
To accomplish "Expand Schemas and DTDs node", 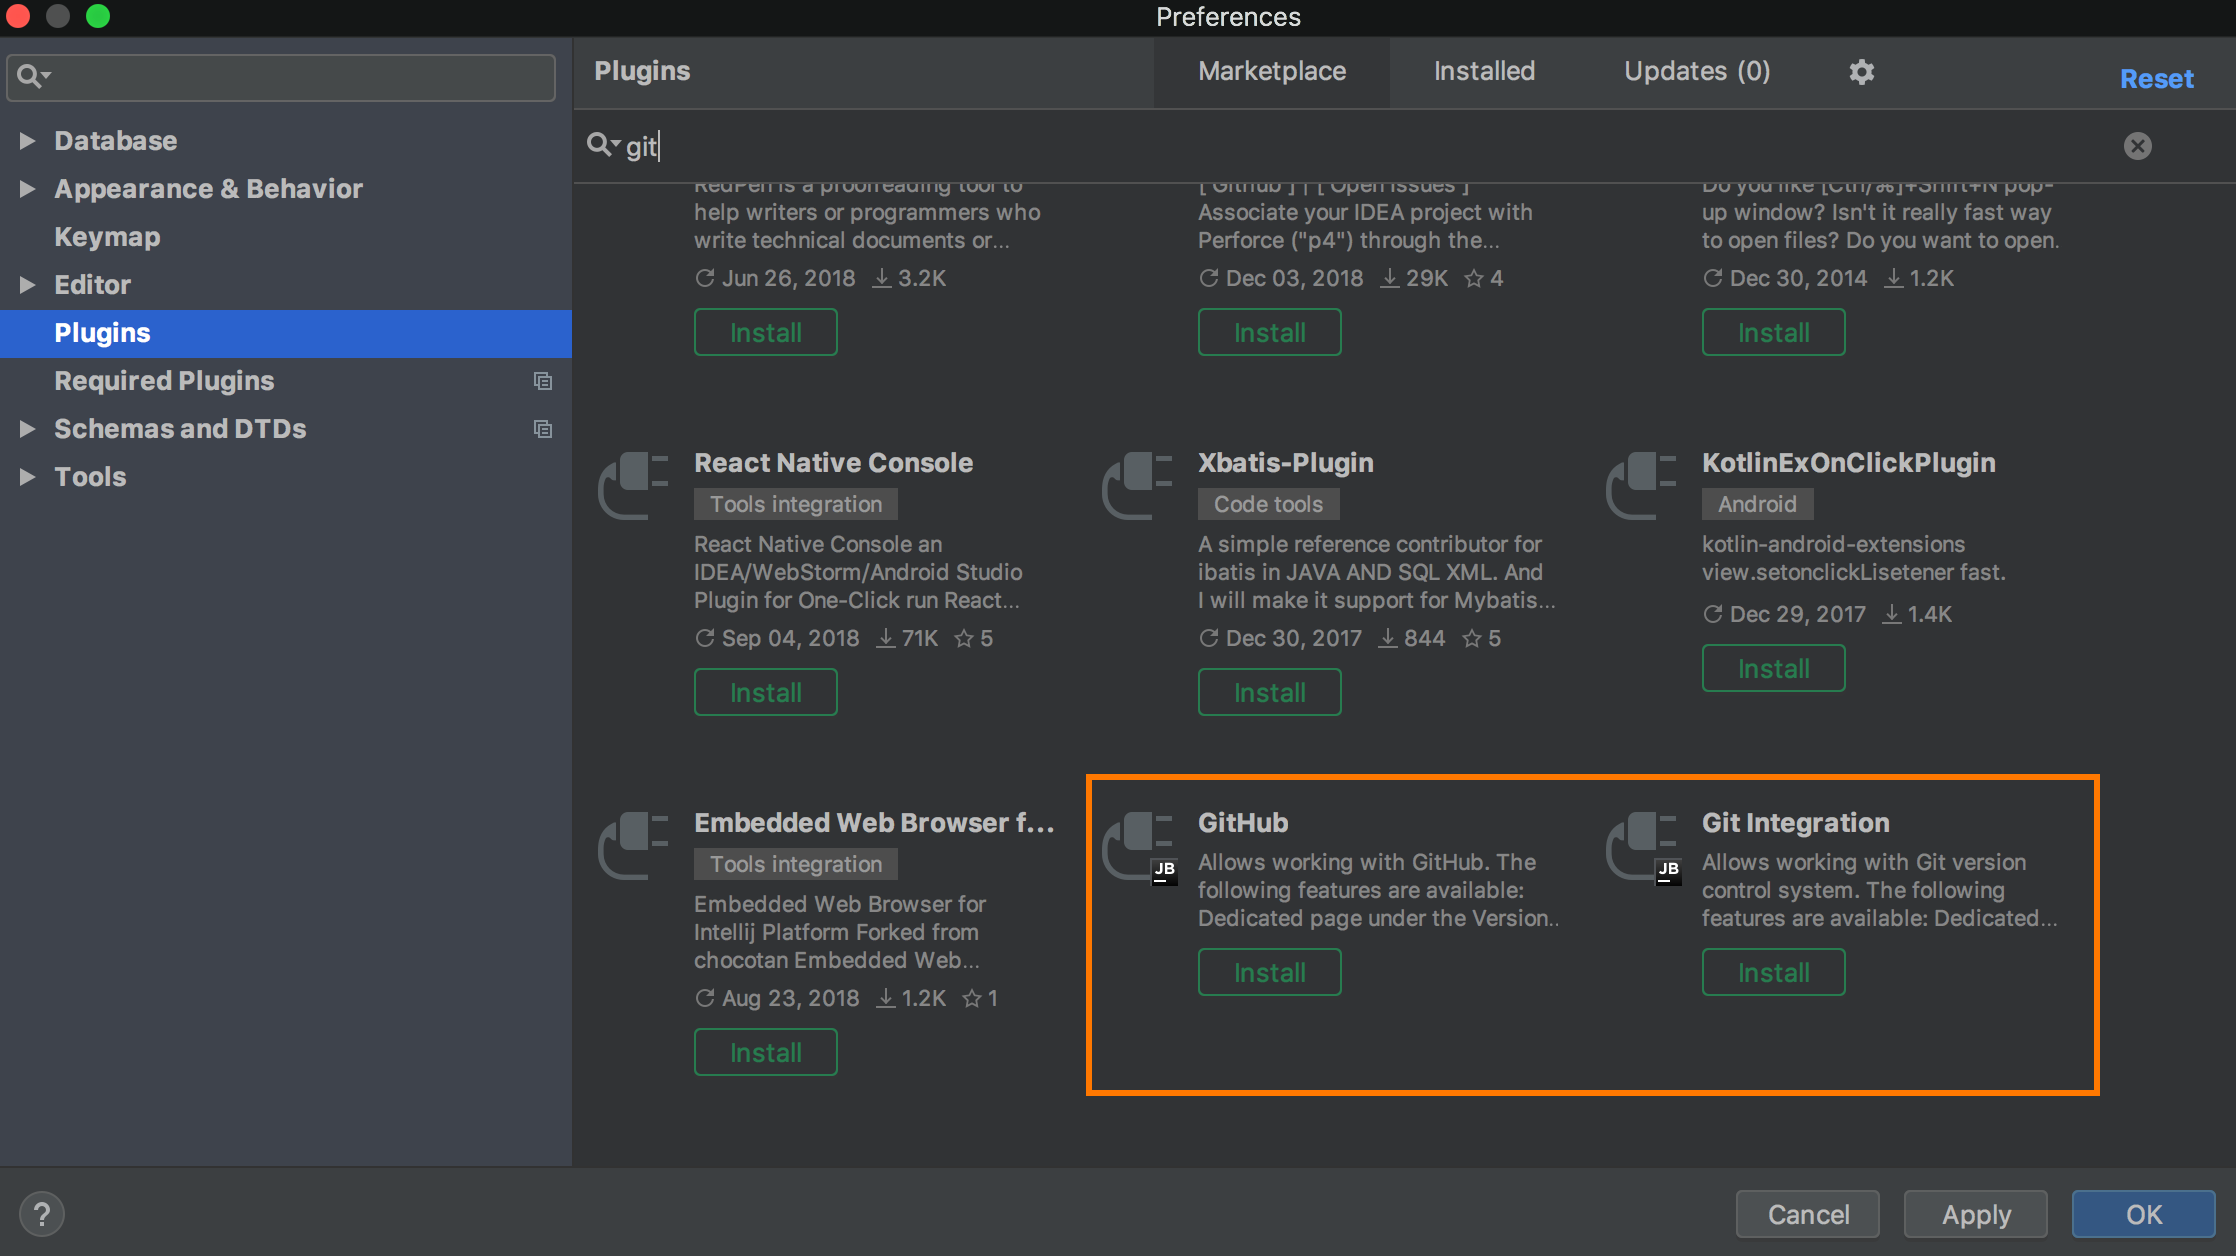I will pos(27,429).
